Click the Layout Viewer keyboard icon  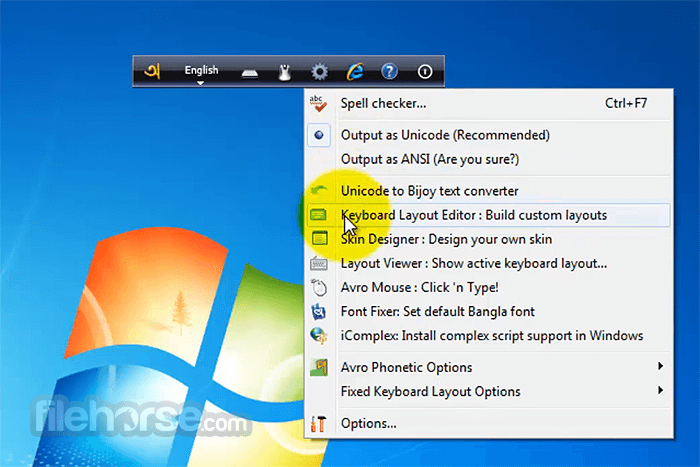tap(319, 263)
